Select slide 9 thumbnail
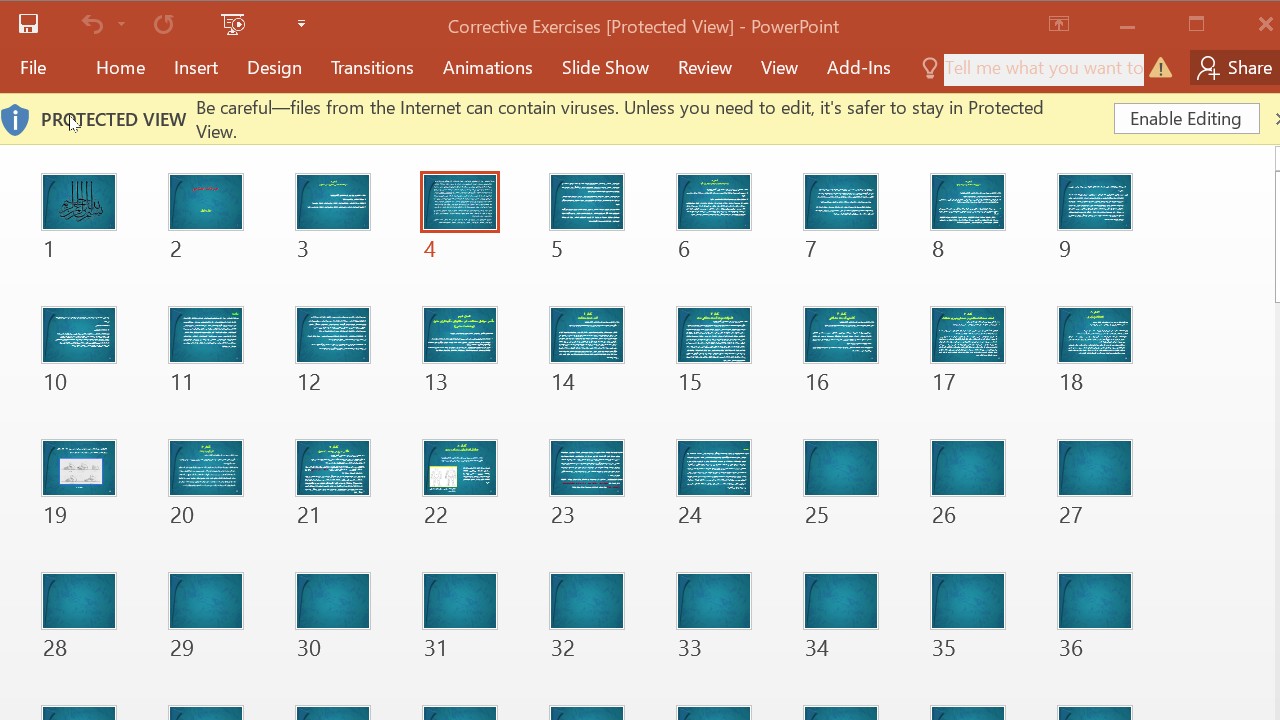The height and width of the screenshot is (720, 1280). pyautogui.click(x=1095, y=202)
